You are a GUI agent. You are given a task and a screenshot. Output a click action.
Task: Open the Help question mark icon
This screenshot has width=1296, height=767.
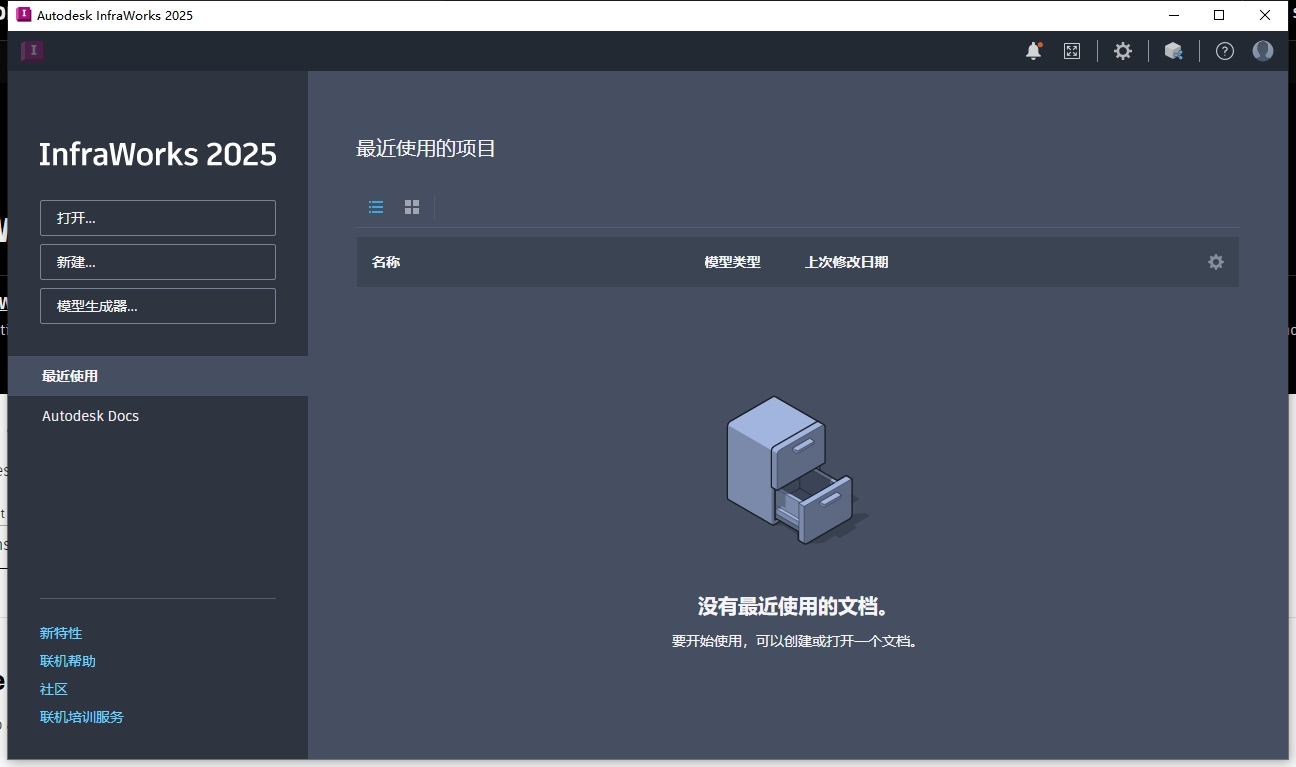tap(1224, 50)
